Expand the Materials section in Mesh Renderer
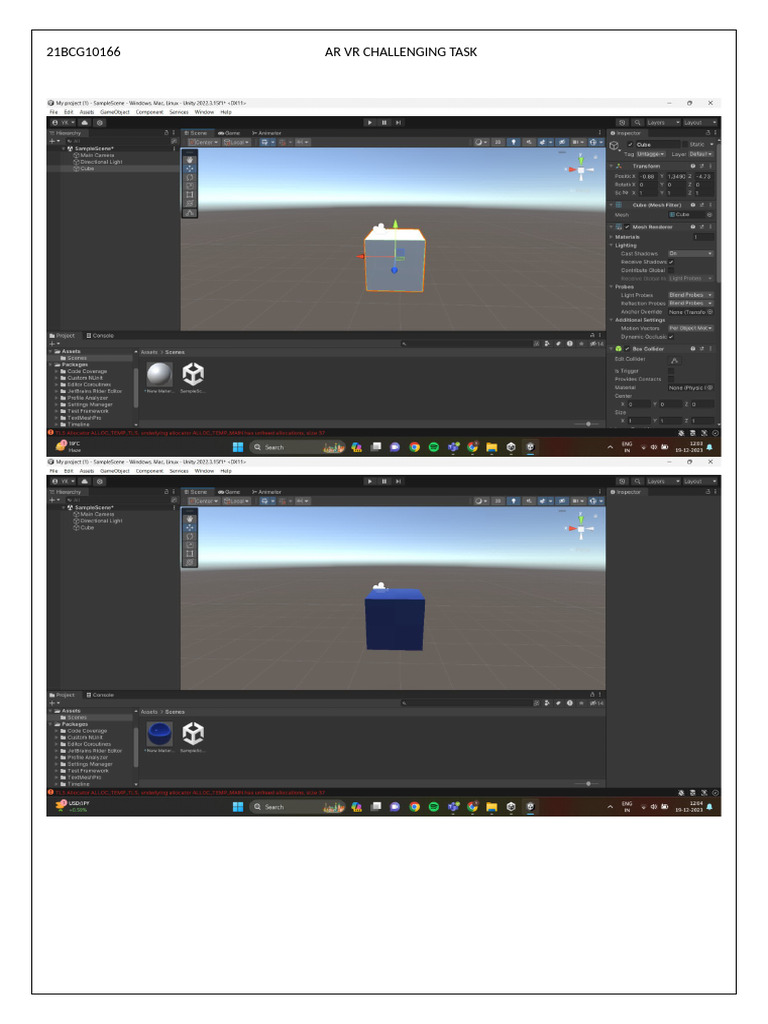The width and height of the screenshot is (768, 1024). pos(611,237)
